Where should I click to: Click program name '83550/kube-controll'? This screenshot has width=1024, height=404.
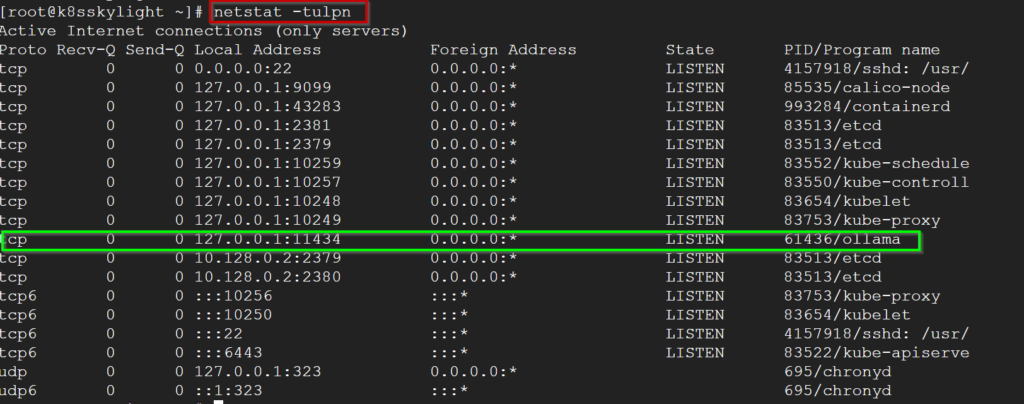click(x=877, y=182)
